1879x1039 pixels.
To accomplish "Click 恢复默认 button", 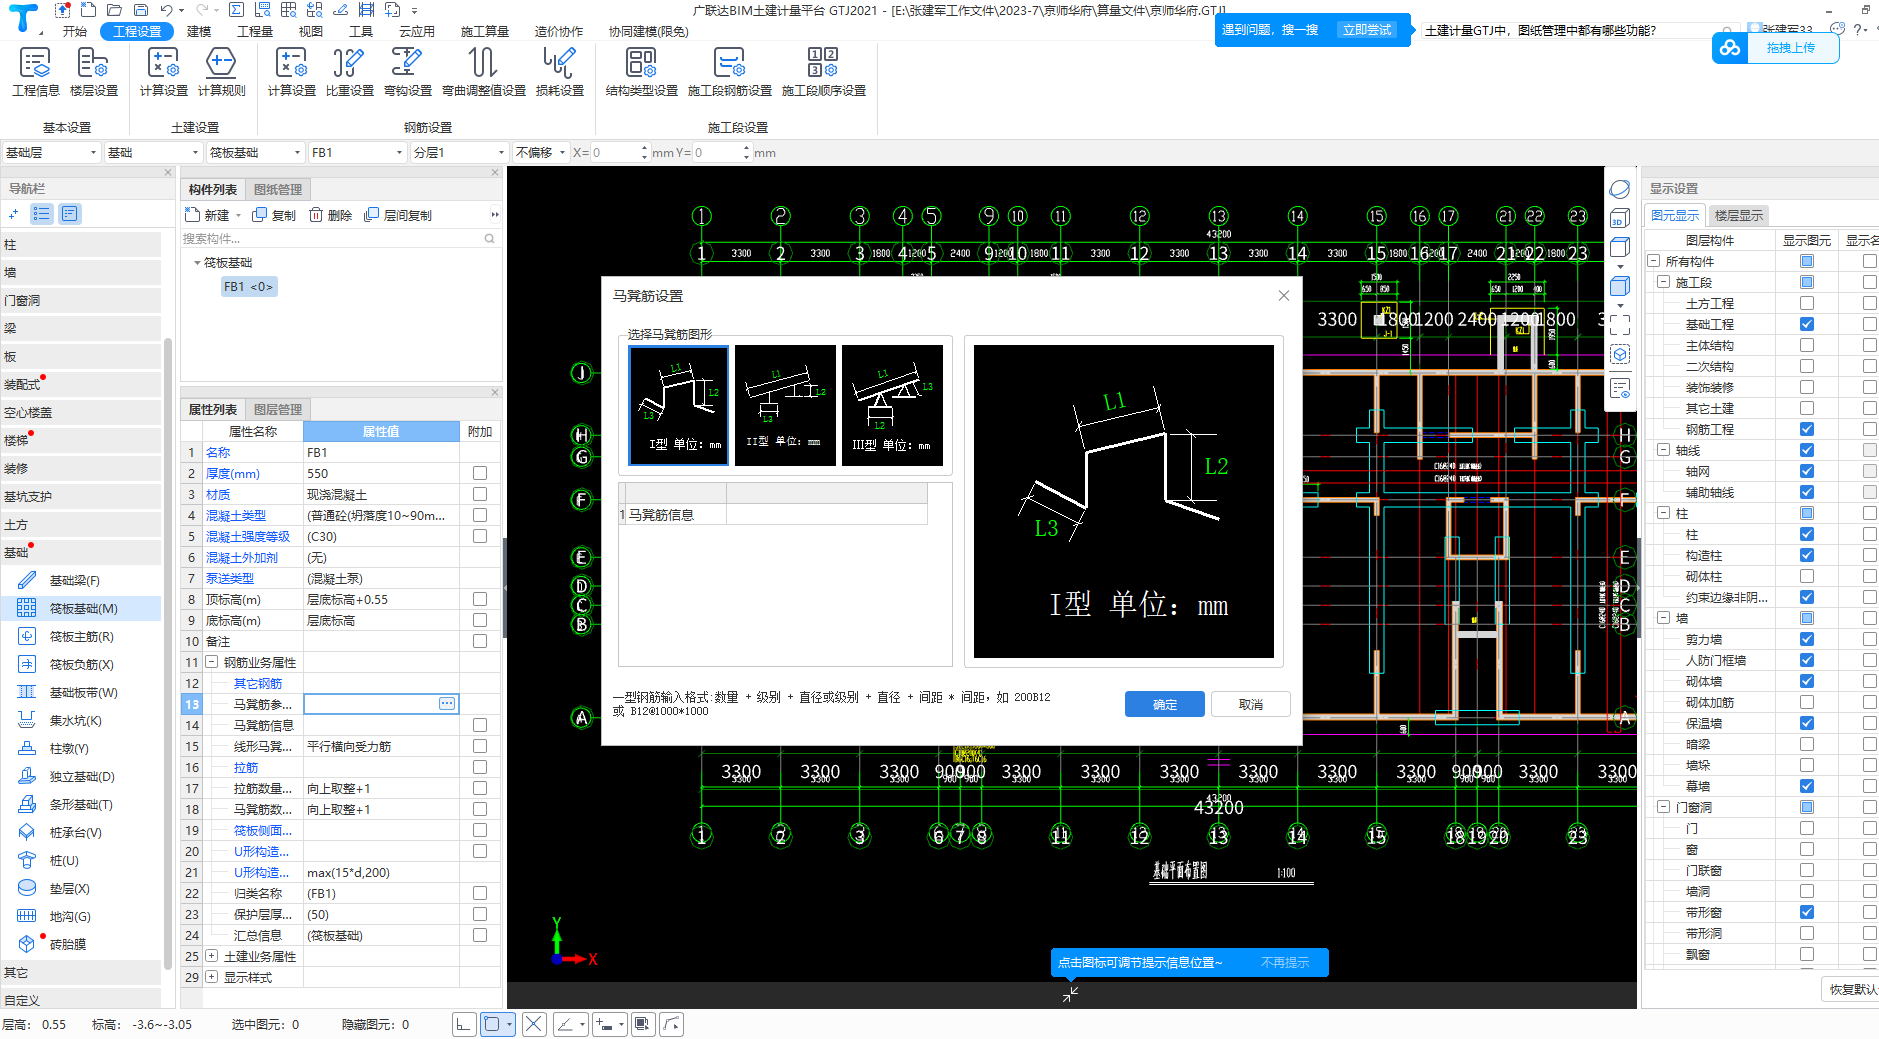I will coord(1852,989).
